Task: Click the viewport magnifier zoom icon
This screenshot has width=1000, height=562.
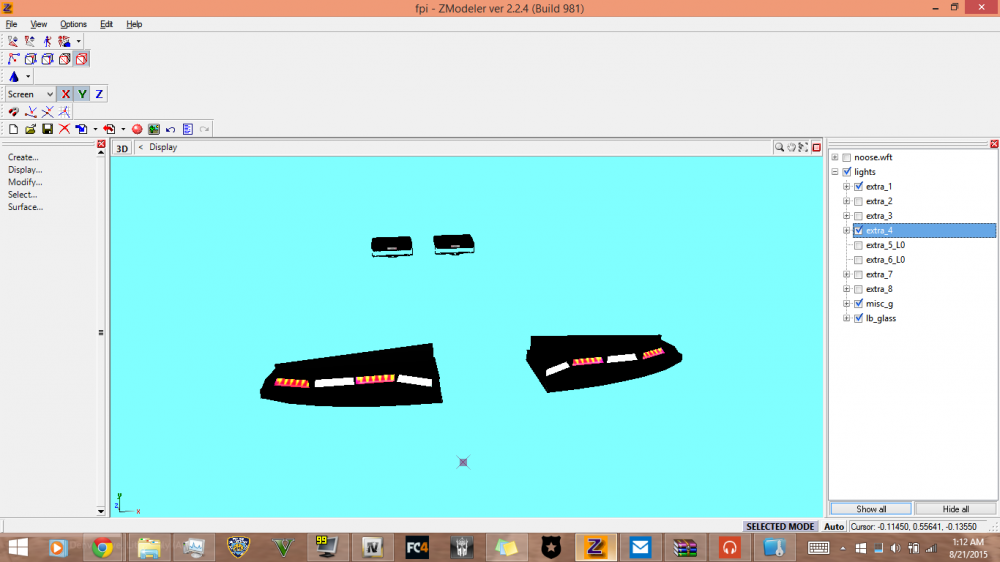Action: point(779,147)
